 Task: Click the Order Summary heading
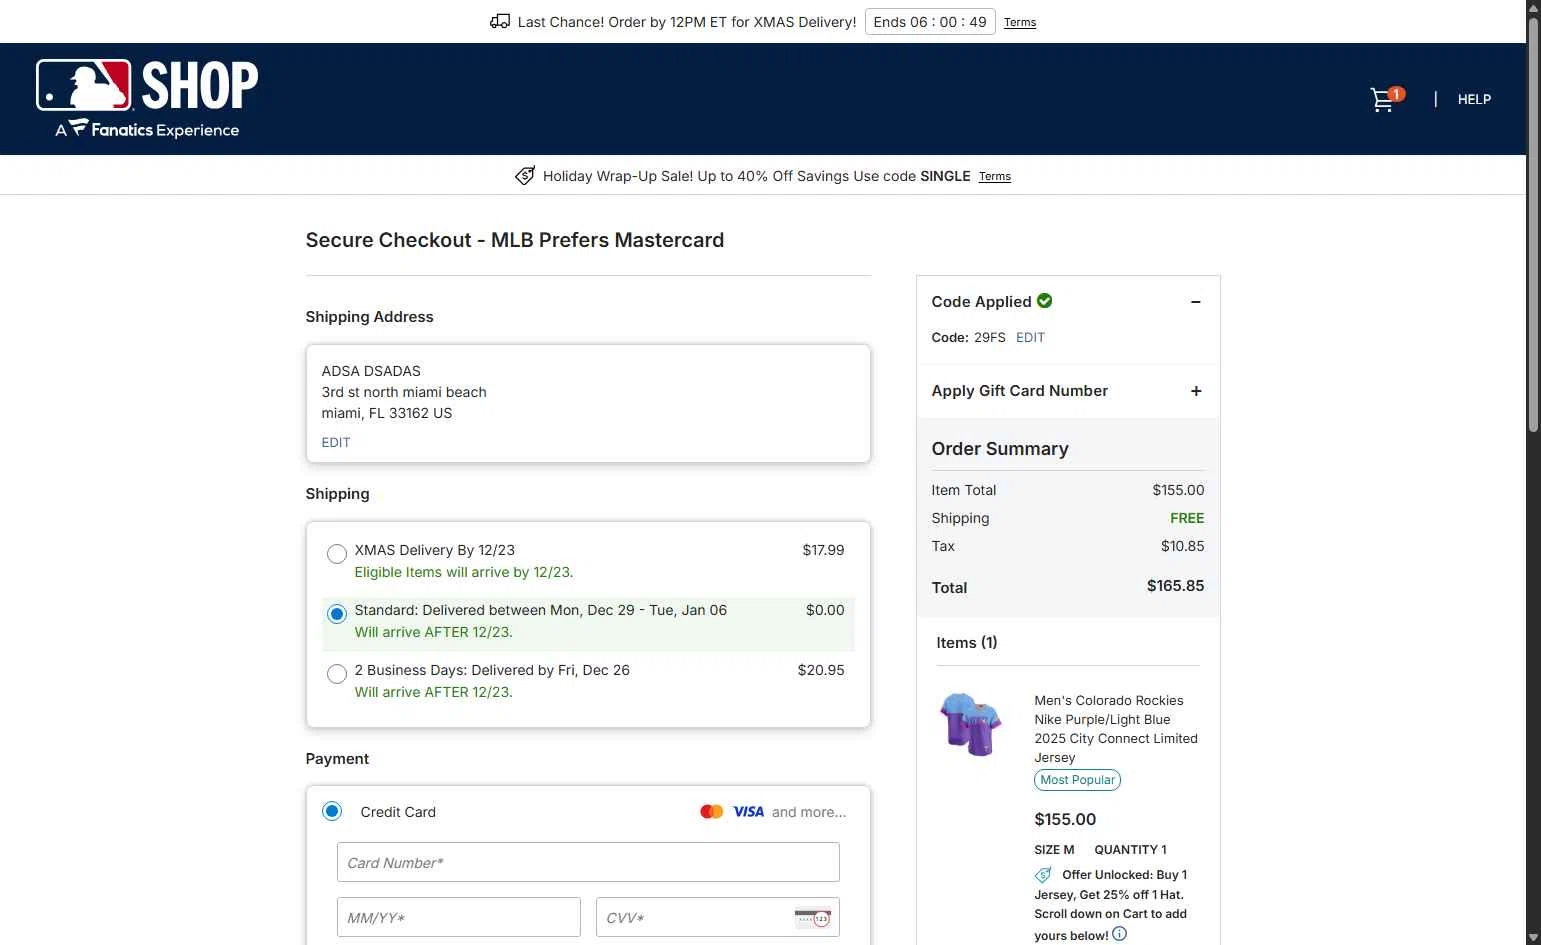(1000, 449)
